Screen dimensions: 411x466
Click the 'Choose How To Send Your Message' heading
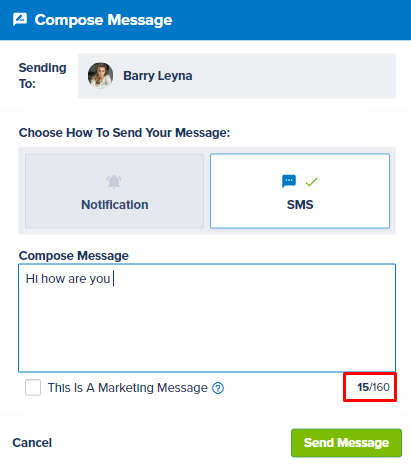(124, 133)
